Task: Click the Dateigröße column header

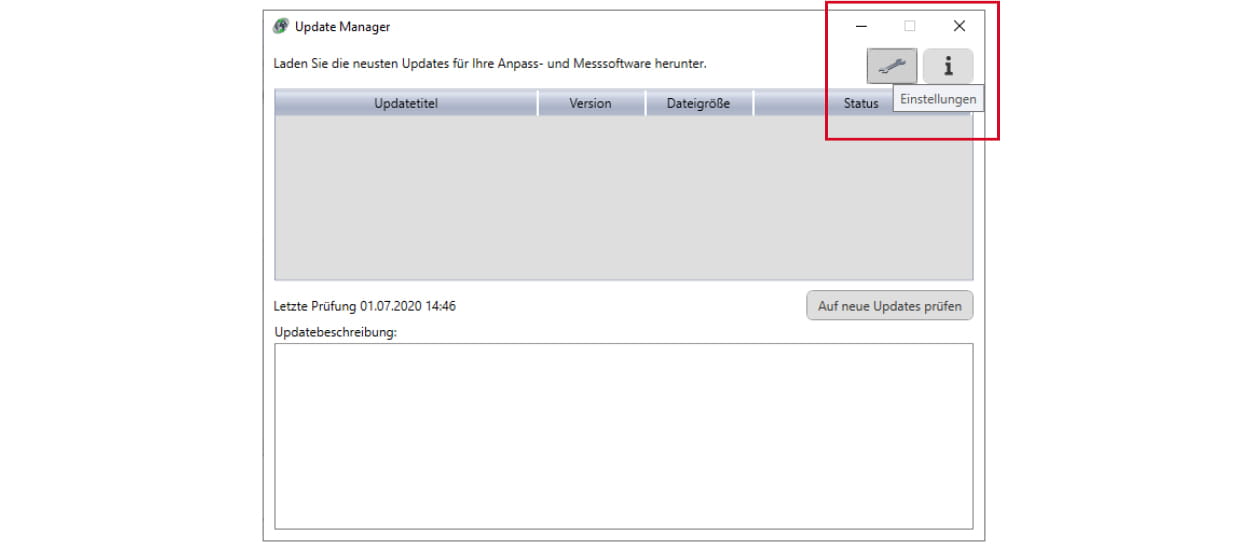Action: pyautogui.click(x=698, y=103)
